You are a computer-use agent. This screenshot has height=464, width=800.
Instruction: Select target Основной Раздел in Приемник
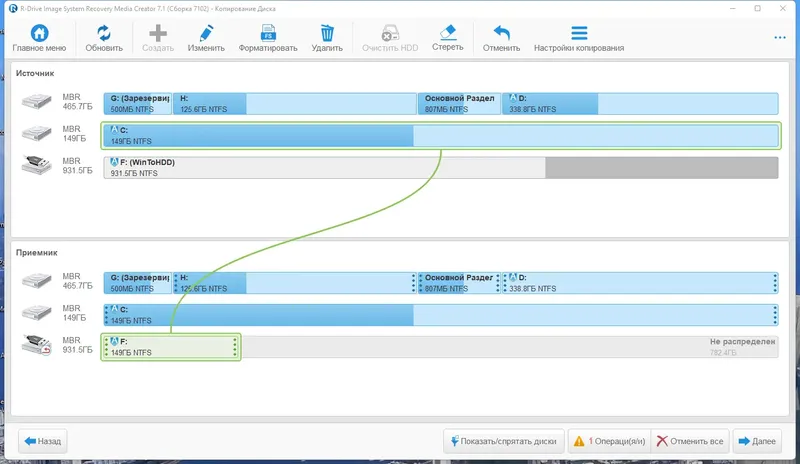[459, 283]
